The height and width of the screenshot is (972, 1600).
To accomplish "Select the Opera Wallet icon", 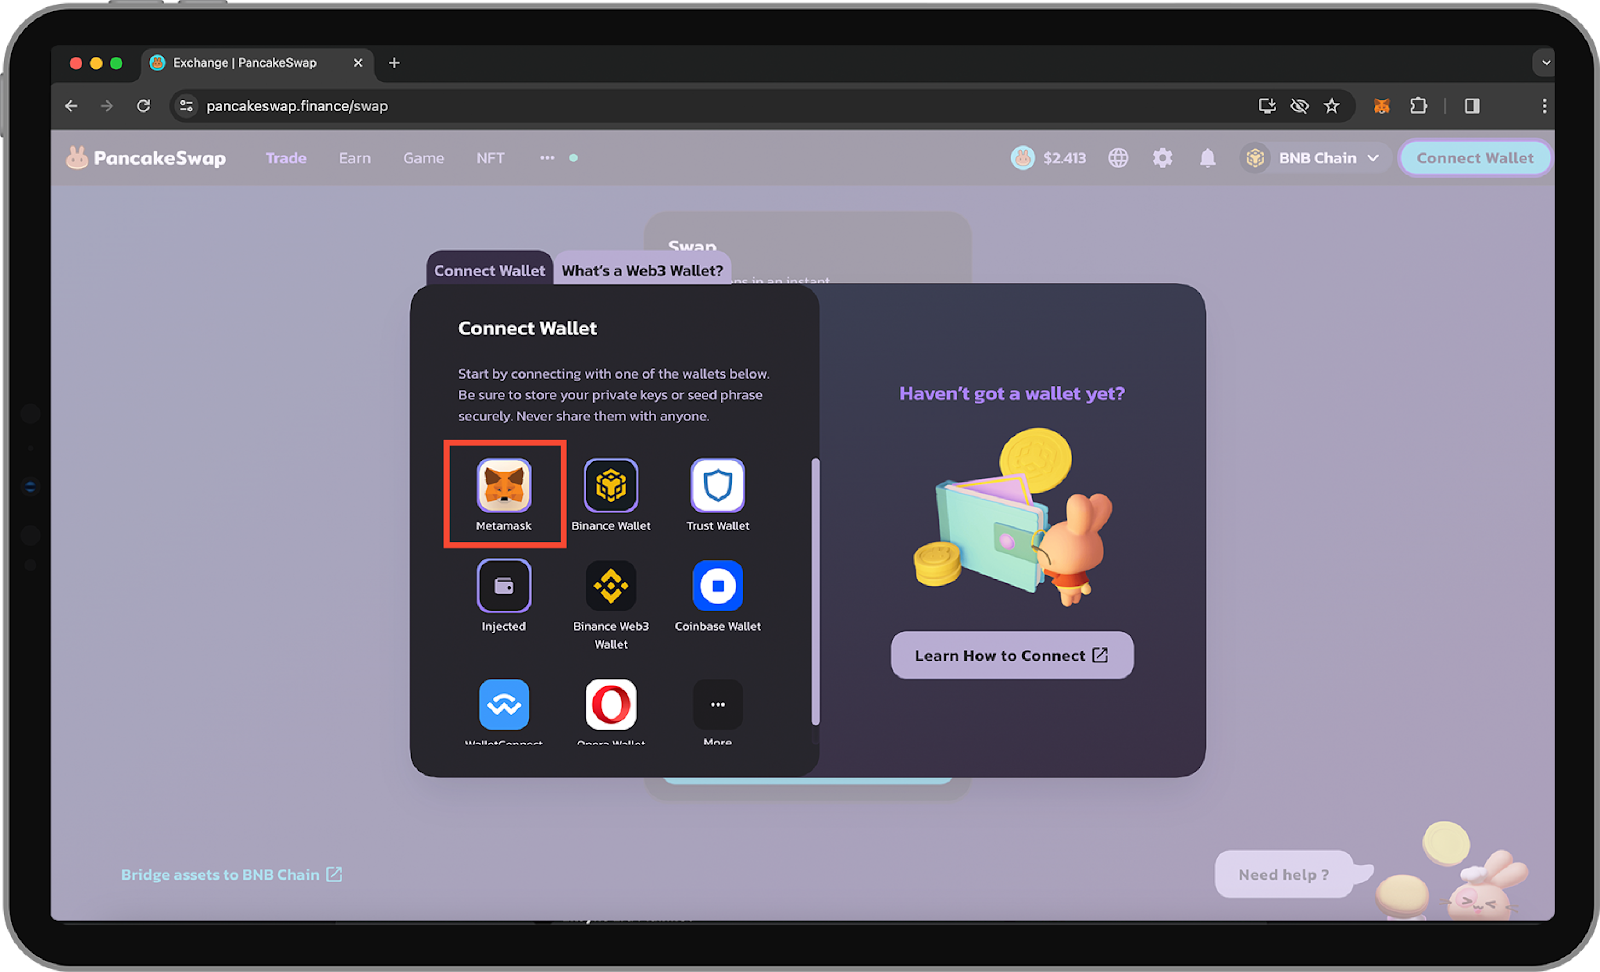I will 611,705.
